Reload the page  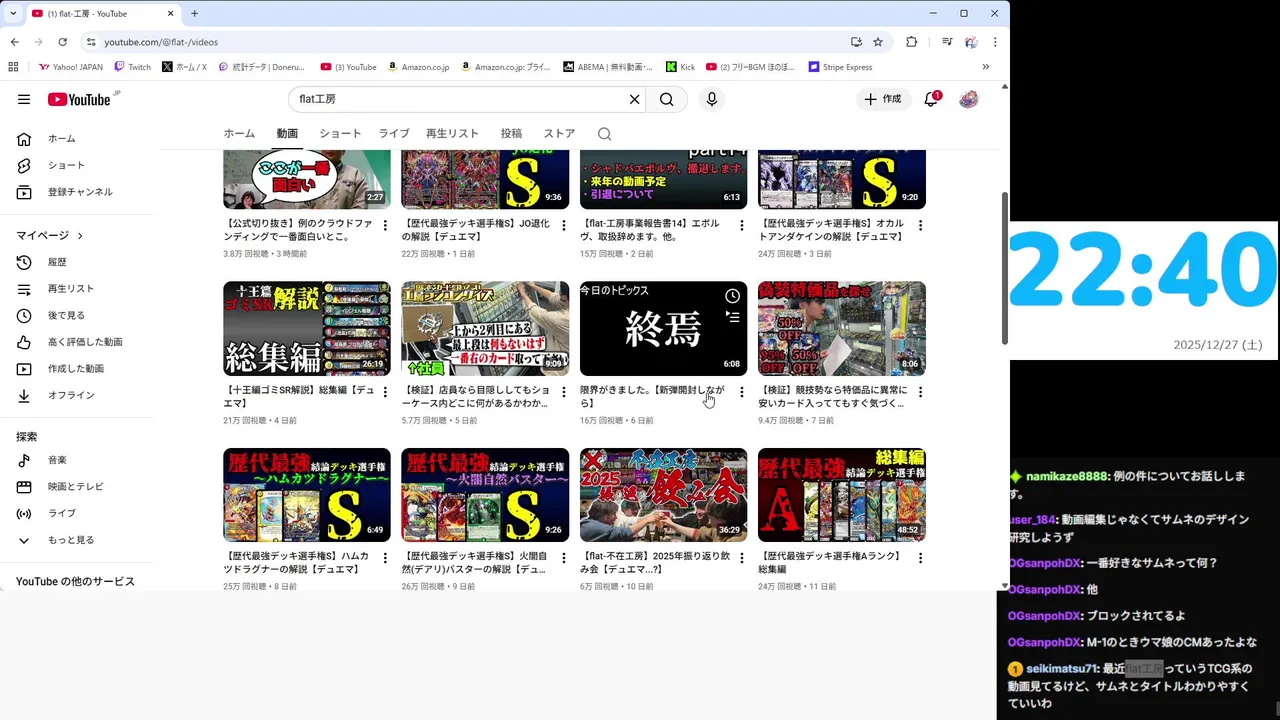coord(62,42)
